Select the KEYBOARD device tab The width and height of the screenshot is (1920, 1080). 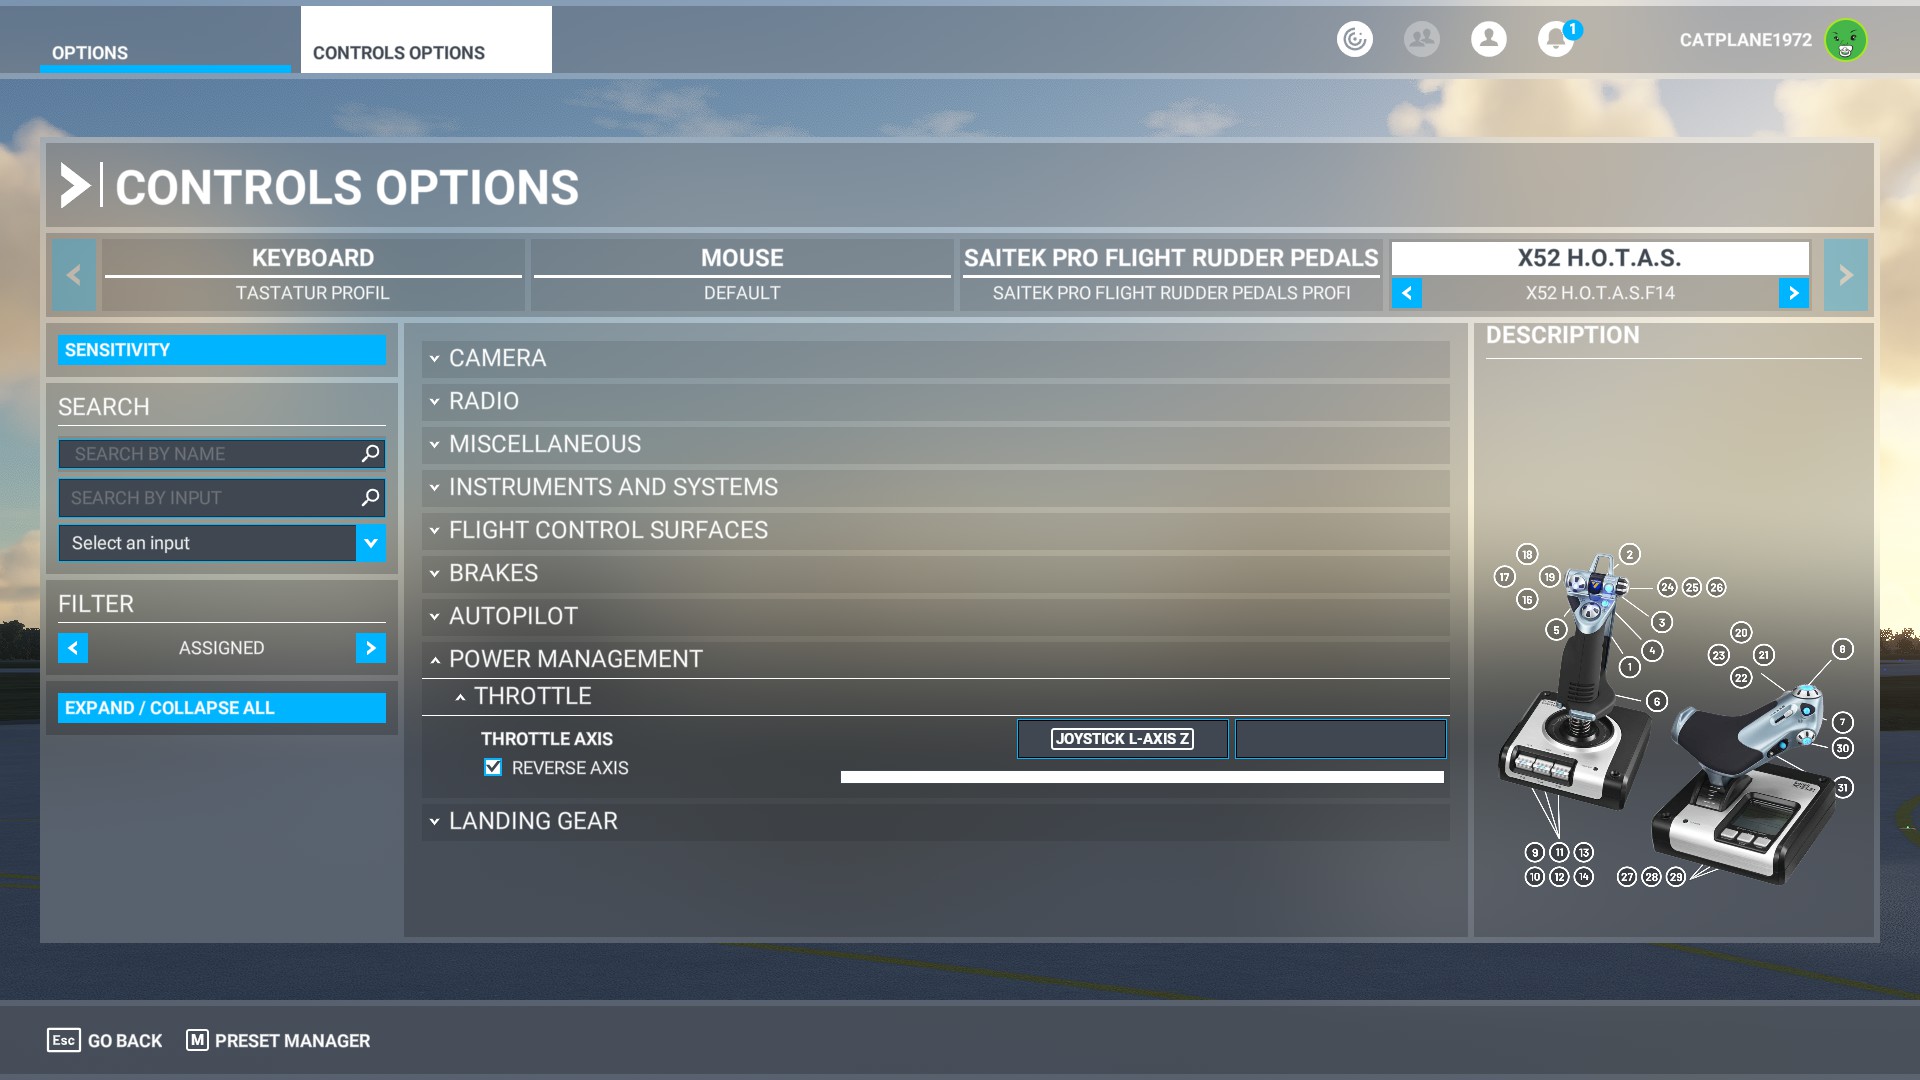point(313,258)
